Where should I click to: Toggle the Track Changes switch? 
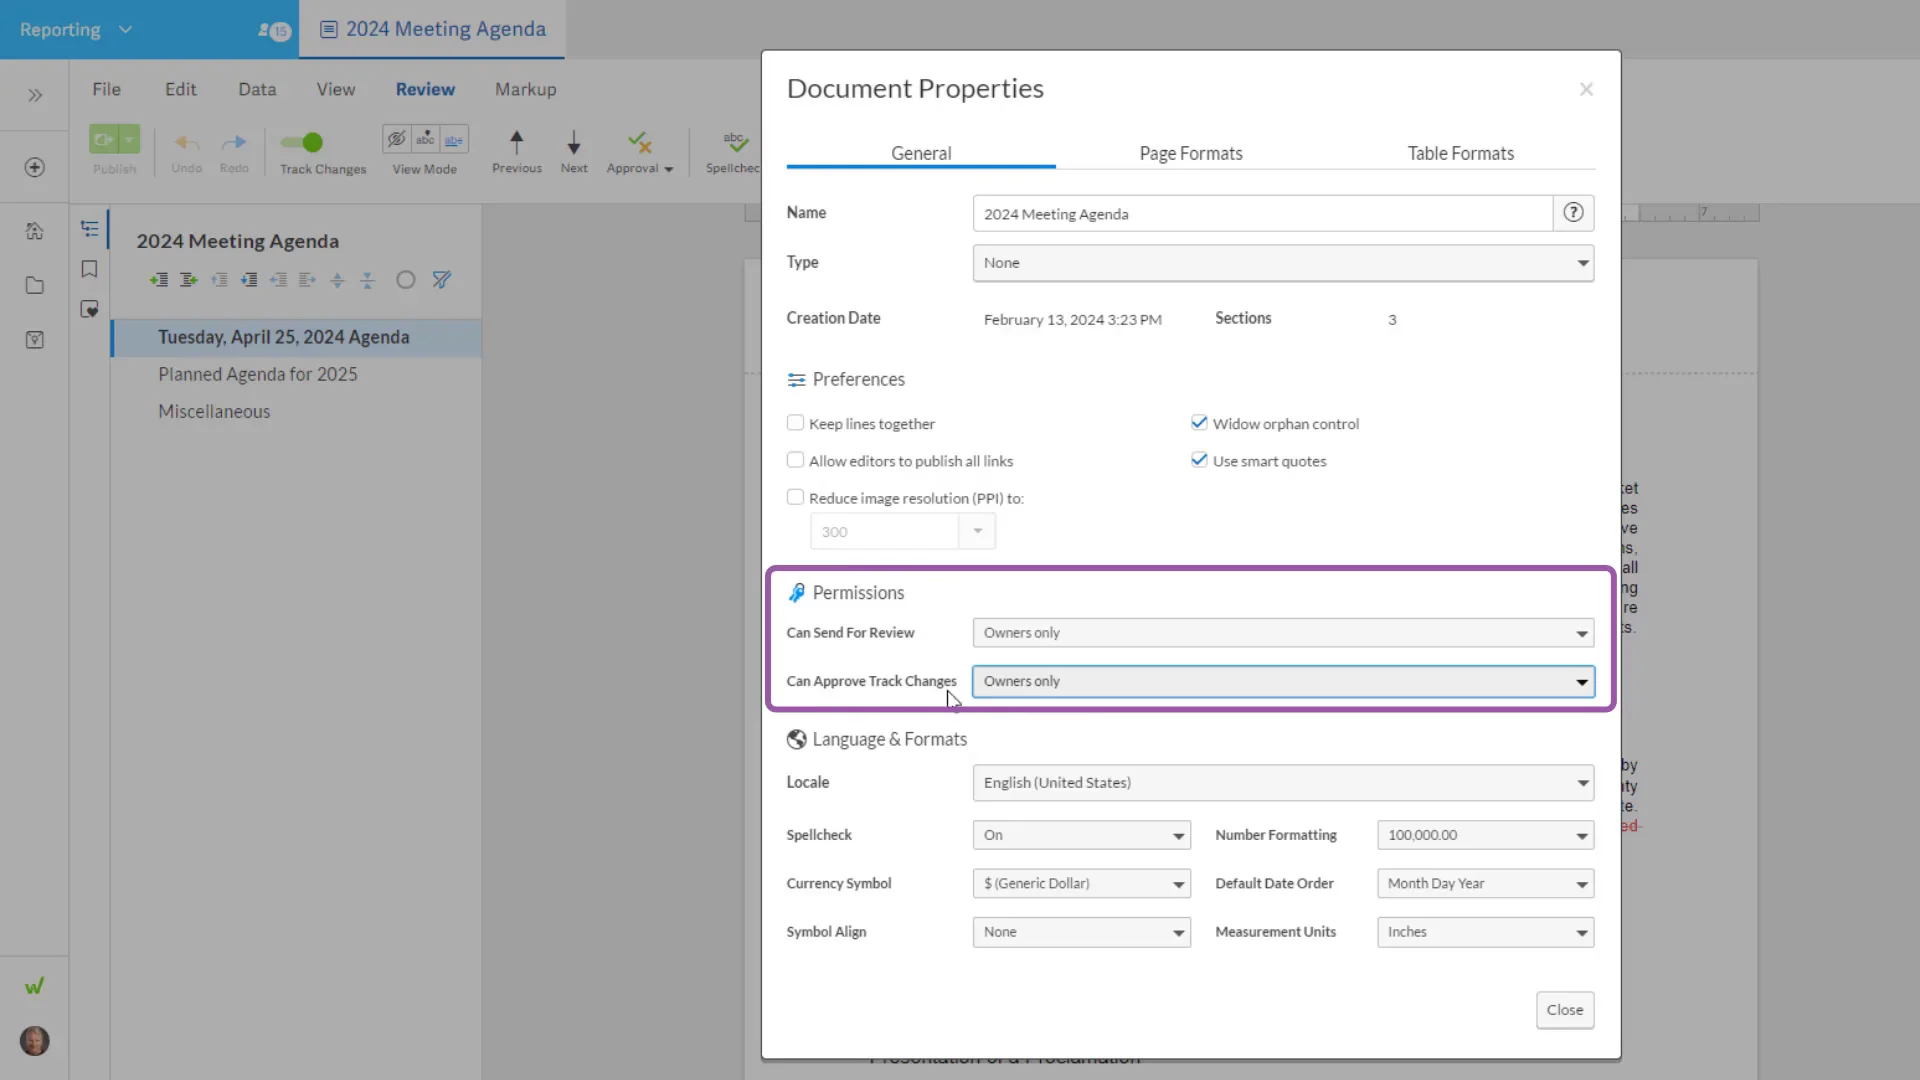pyautogui.click(x=302, y=143)
